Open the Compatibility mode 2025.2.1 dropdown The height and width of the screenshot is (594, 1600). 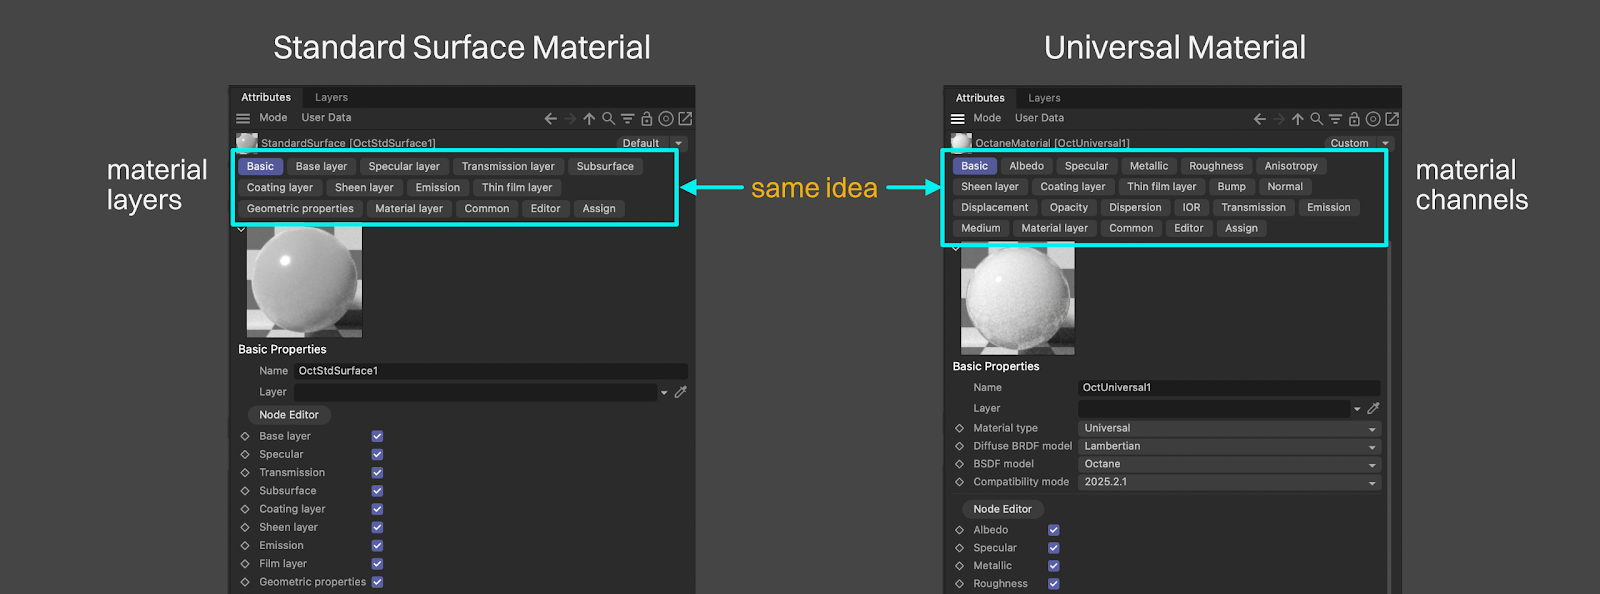[x=1229, y=482]
